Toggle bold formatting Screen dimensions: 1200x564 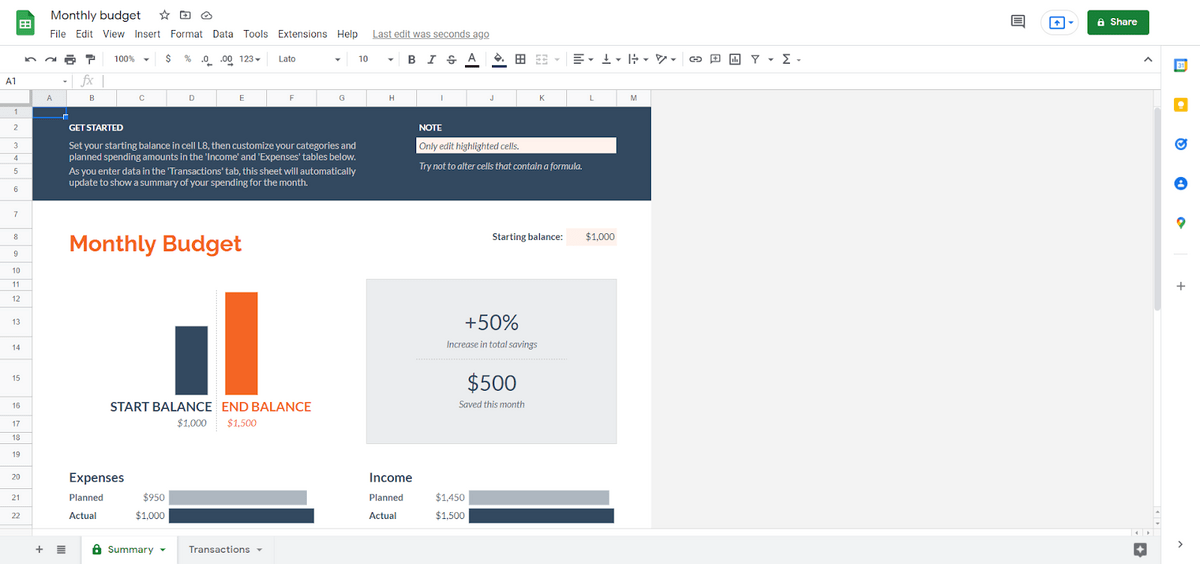tap(411, 59)
